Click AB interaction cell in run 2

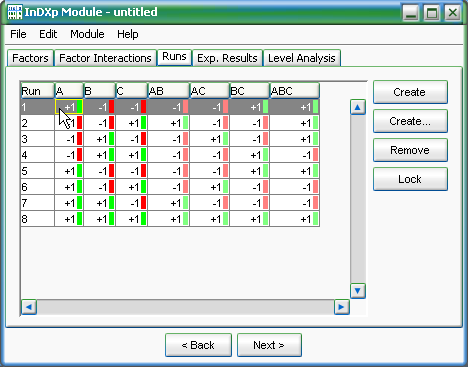coord(169,123)
